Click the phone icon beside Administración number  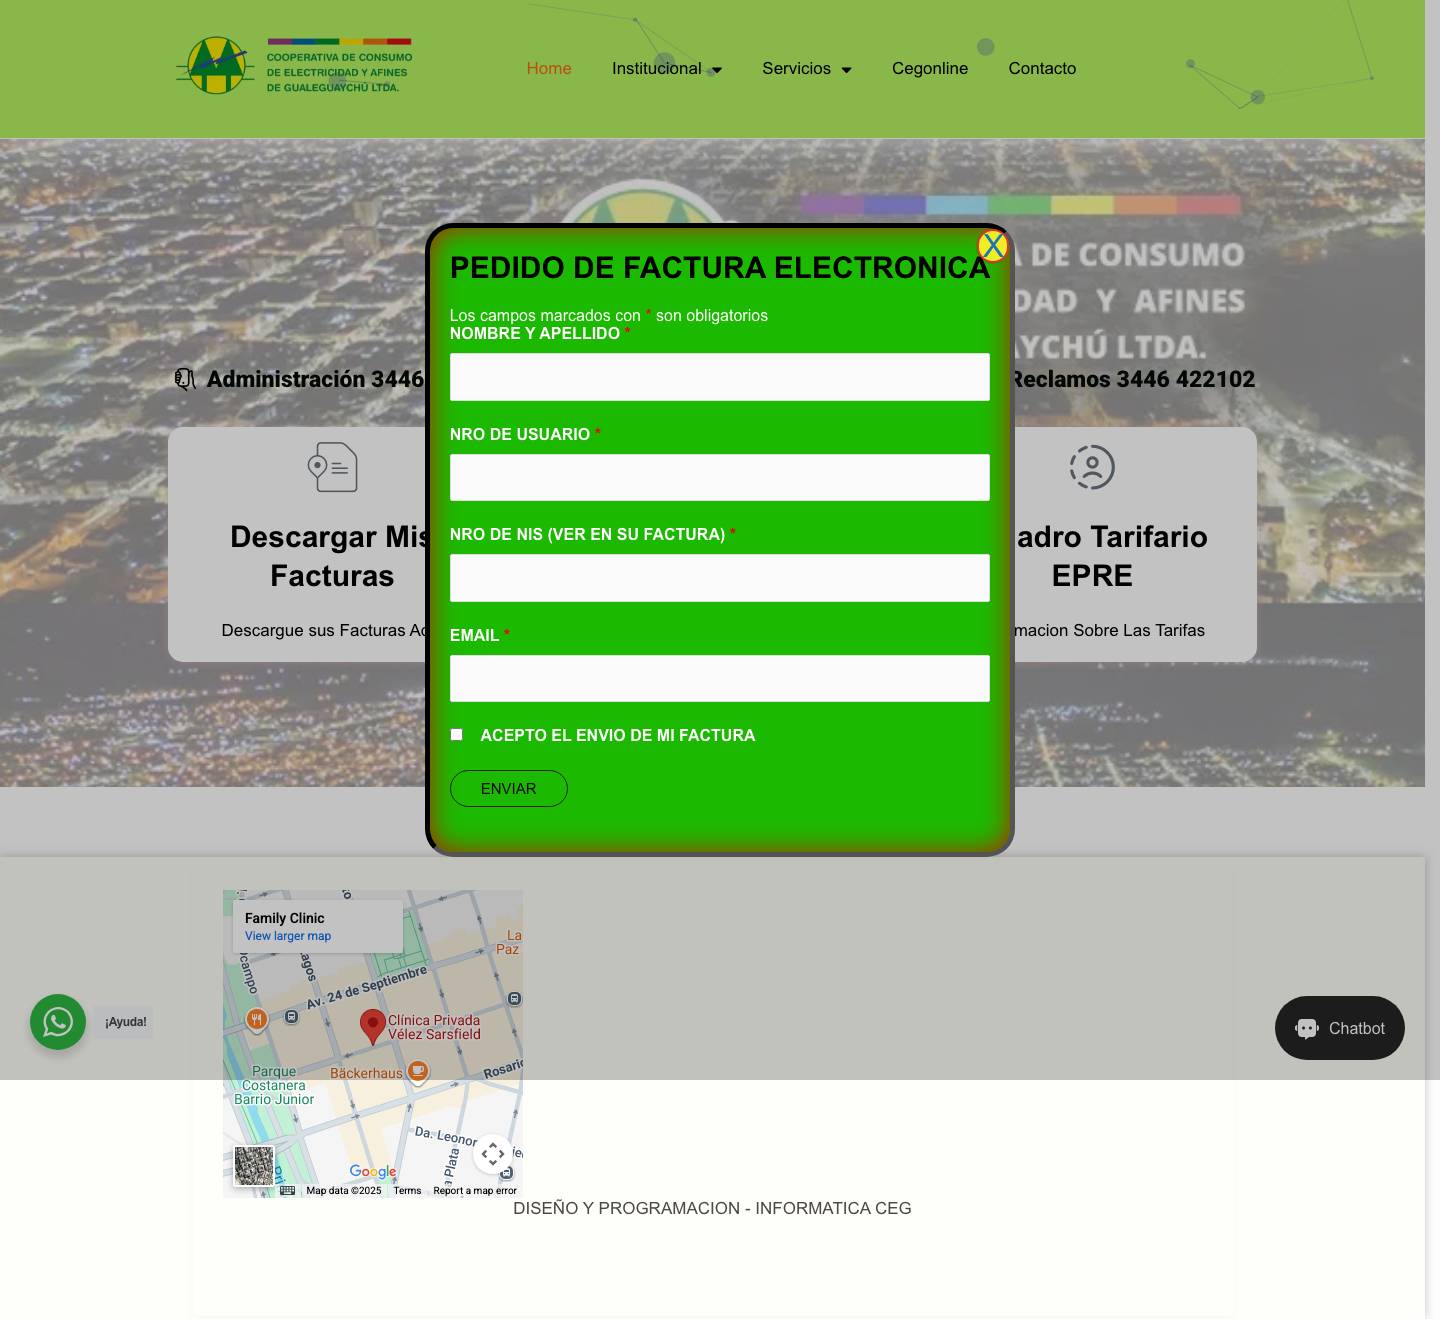(x=184, y=379)
